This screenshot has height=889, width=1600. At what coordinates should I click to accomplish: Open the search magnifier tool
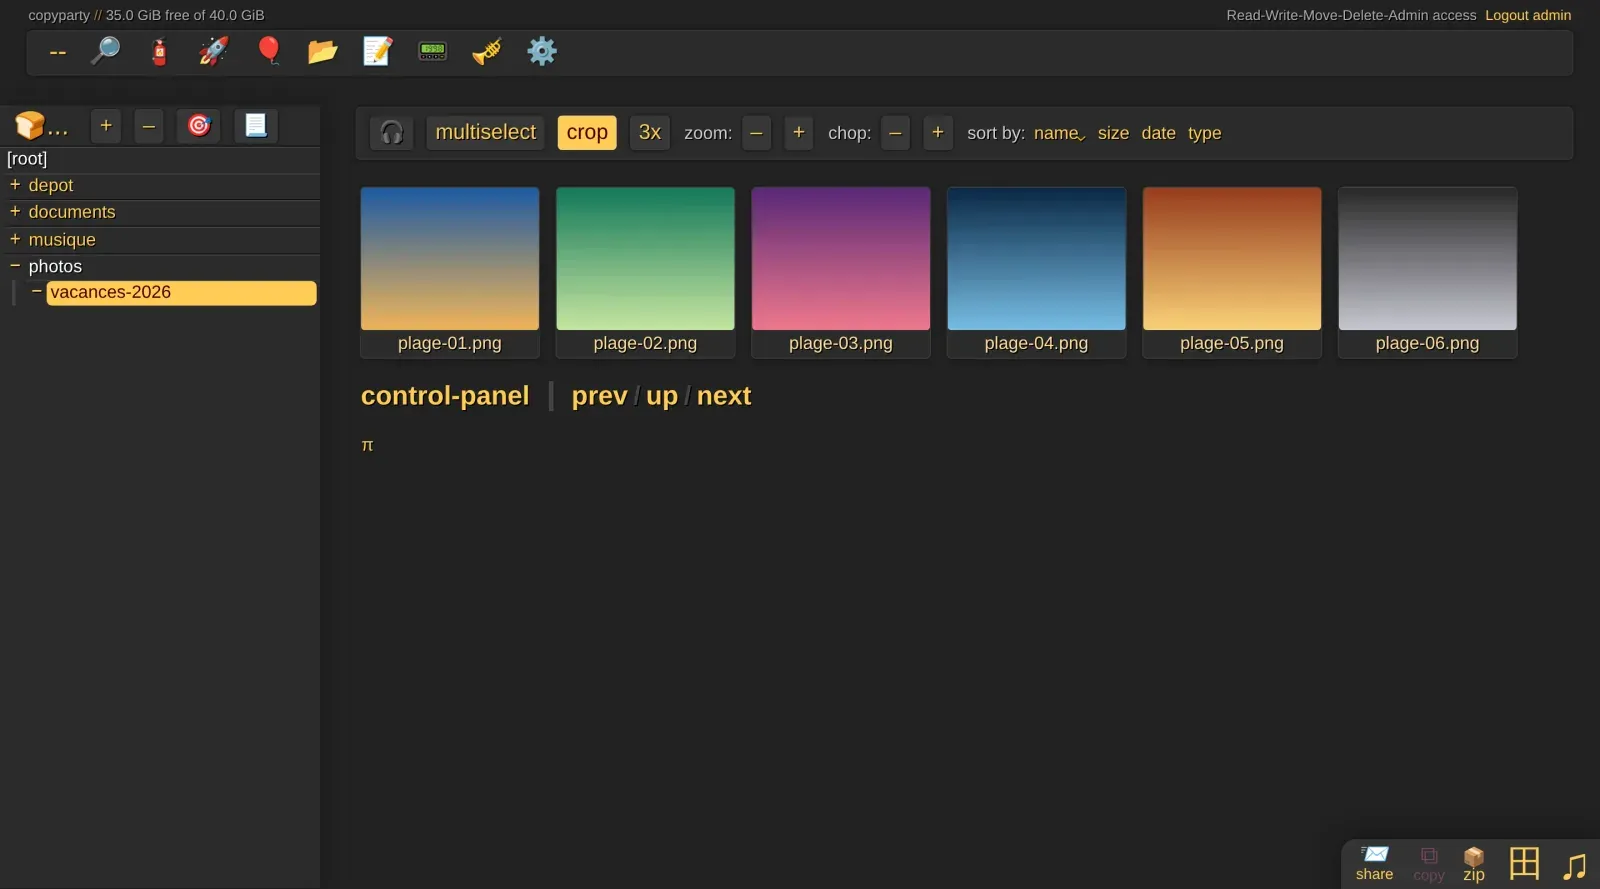click(x=105, y=51)
